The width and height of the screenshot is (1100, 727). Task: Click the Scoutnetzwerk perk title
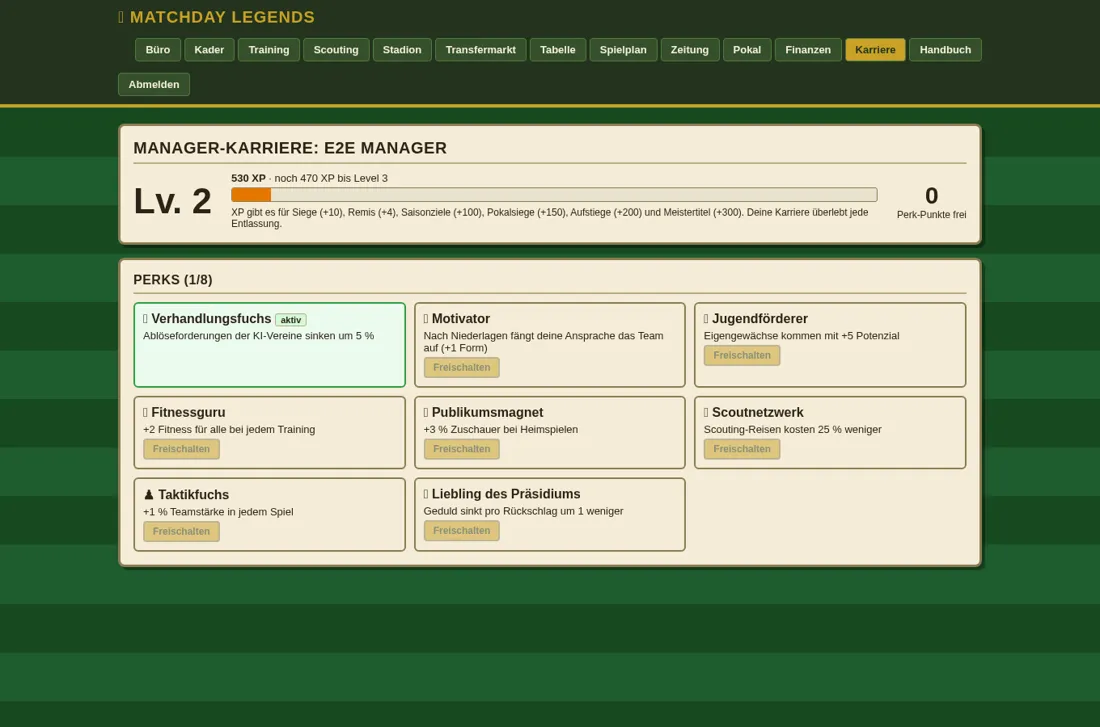758,413
